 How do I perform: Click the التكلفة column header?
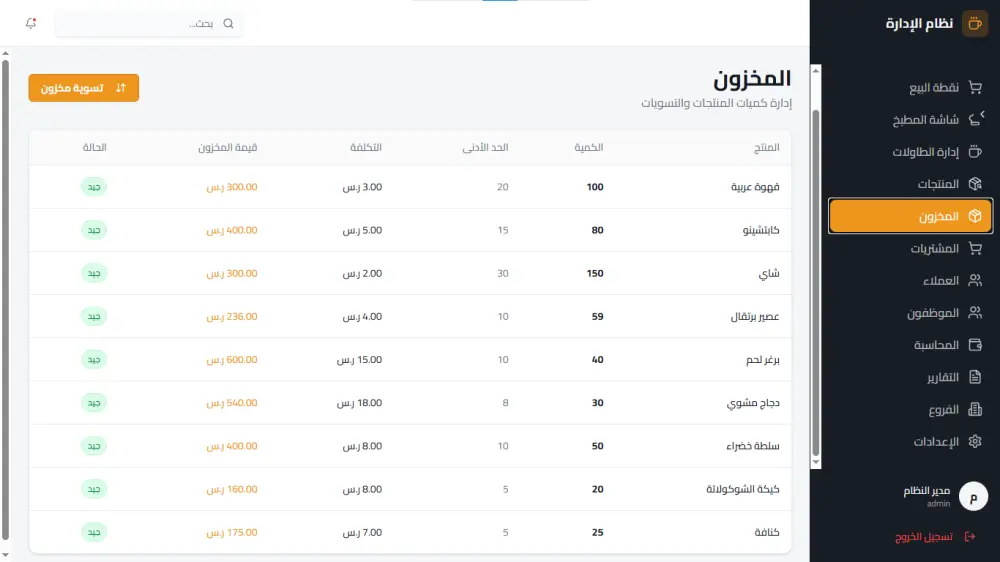click(x=365, y=147)
